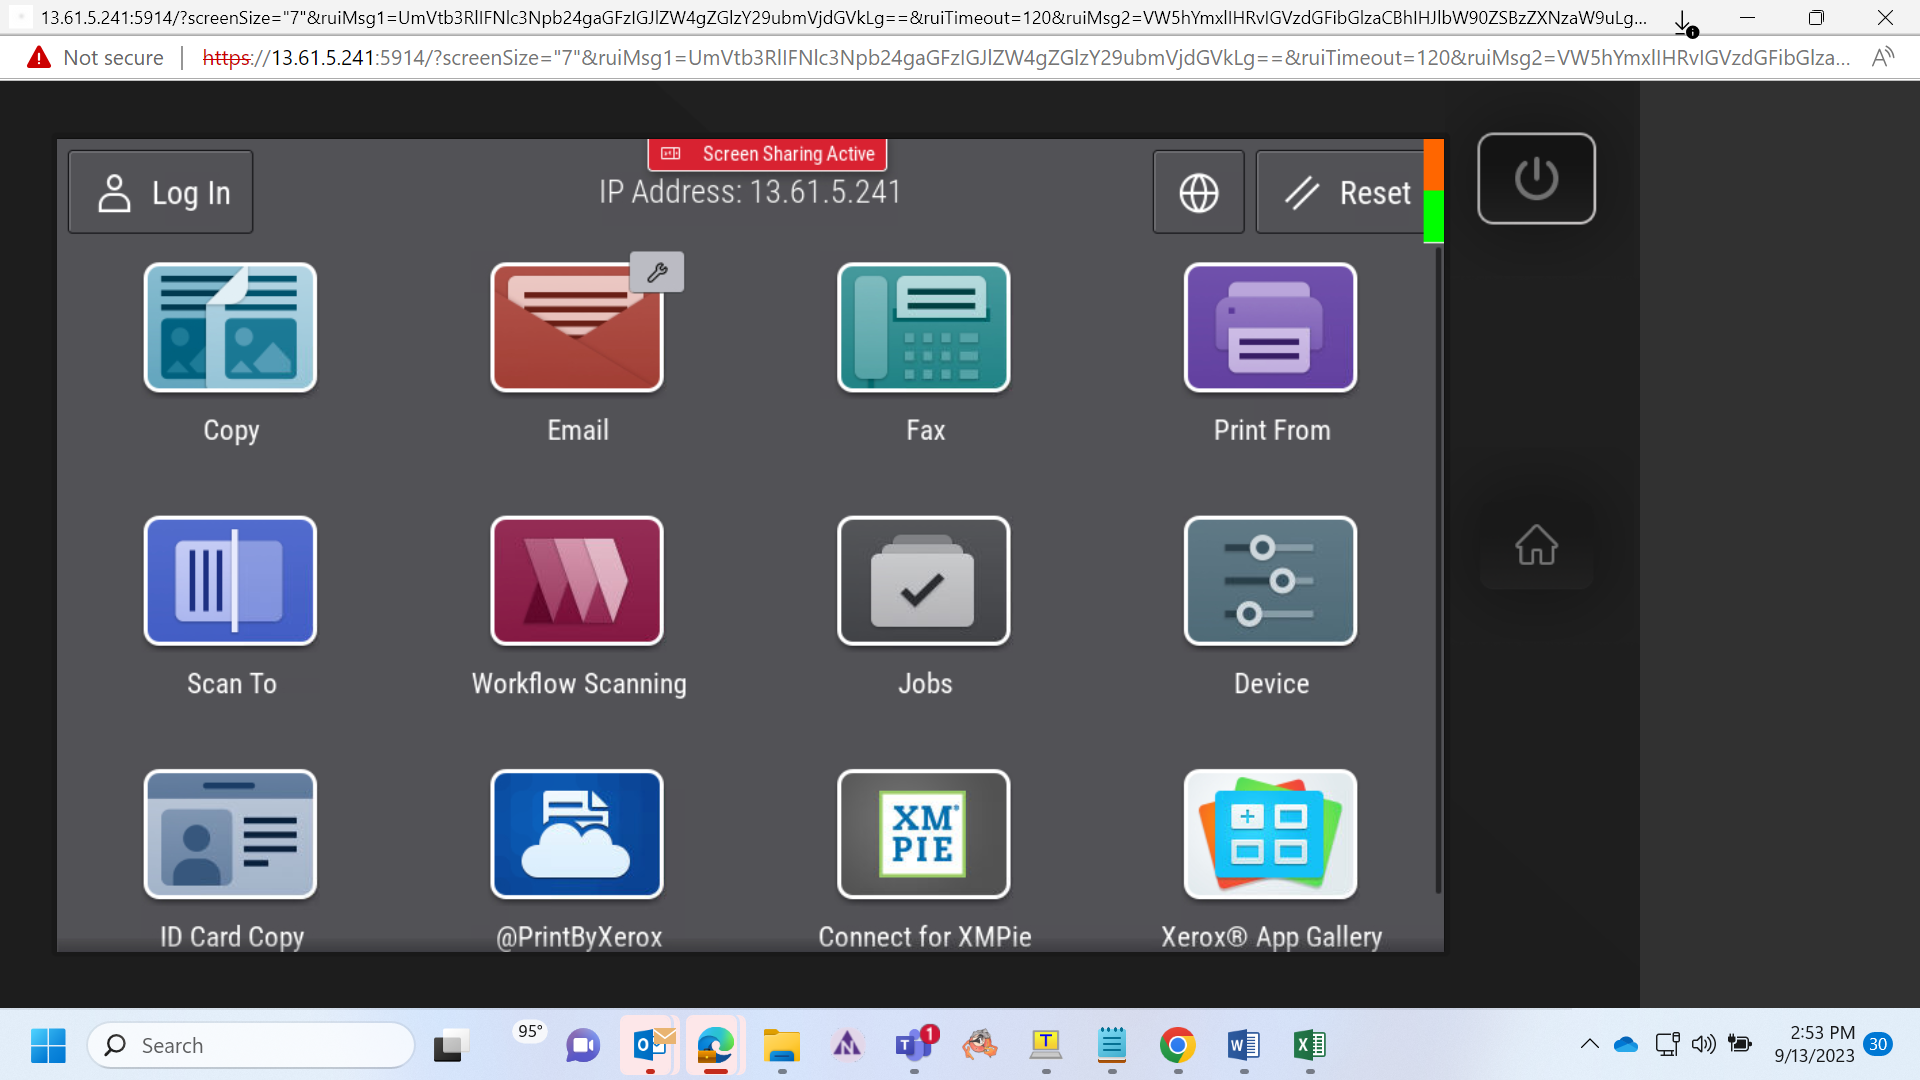Go to the Home screen button

tap(1537, 545)
